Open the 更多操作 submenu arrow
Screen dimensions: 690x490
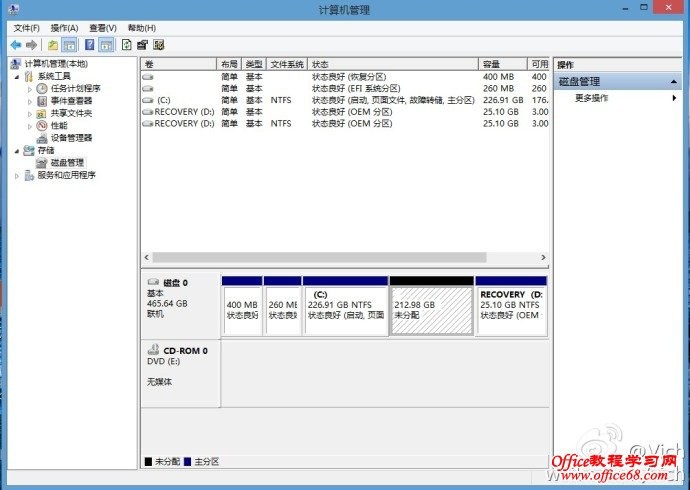674,98
